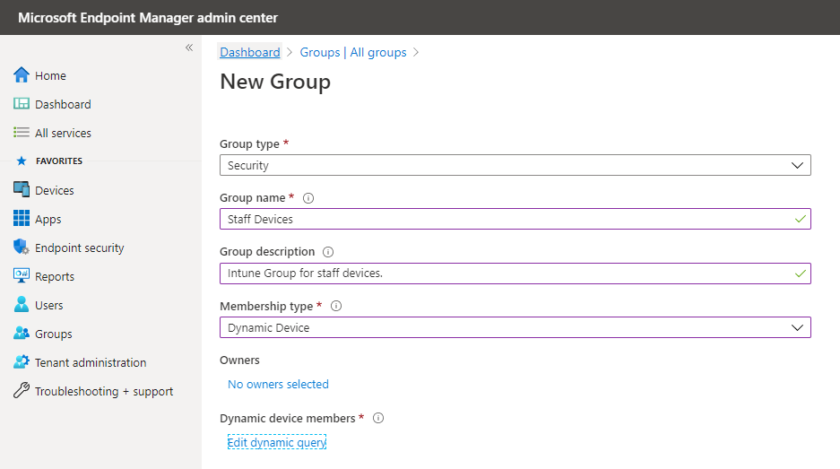Click the Microsoft Endpoint Manager admin center title
Screen dimensions: 840x469
pyautogui.click(x=148, y=18)
